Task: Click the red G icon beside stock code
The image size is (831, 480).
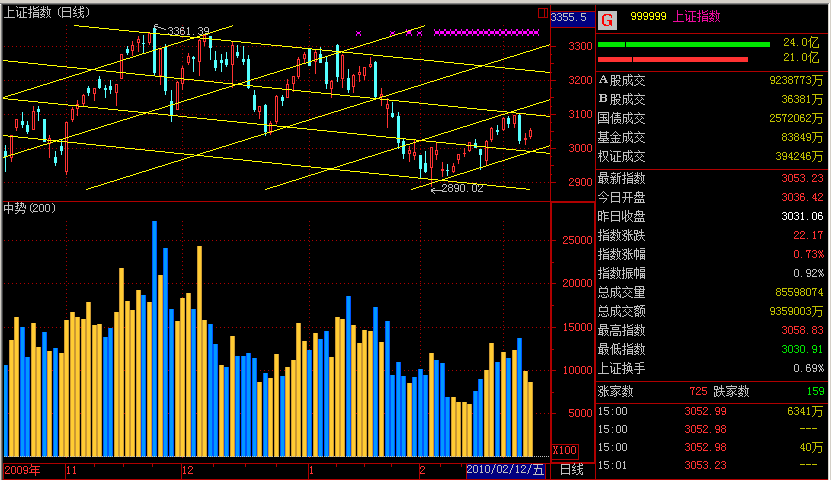Action: click(607, 20)
